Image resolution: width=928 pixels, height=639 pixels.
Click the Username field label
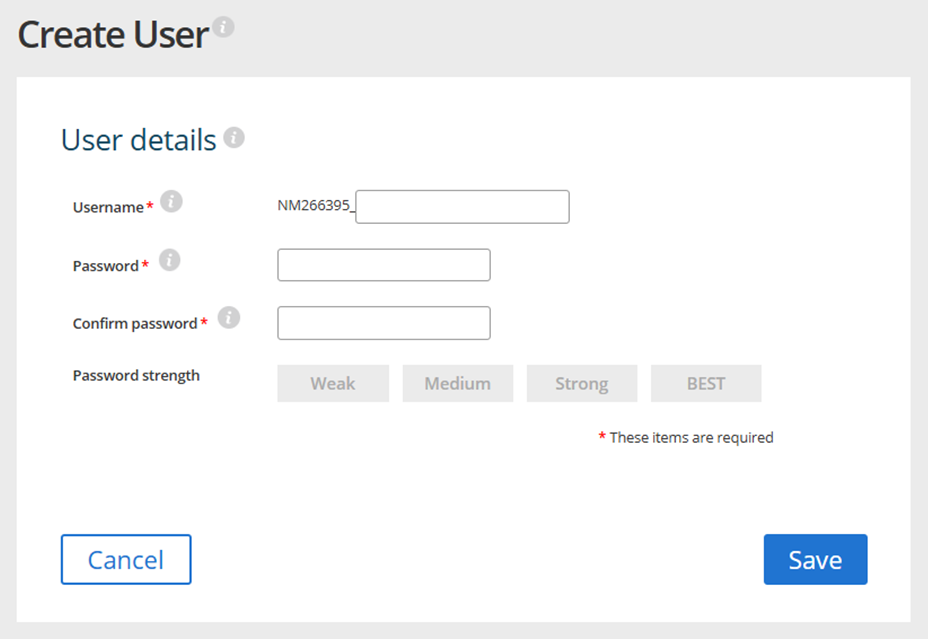click(108, 207)
